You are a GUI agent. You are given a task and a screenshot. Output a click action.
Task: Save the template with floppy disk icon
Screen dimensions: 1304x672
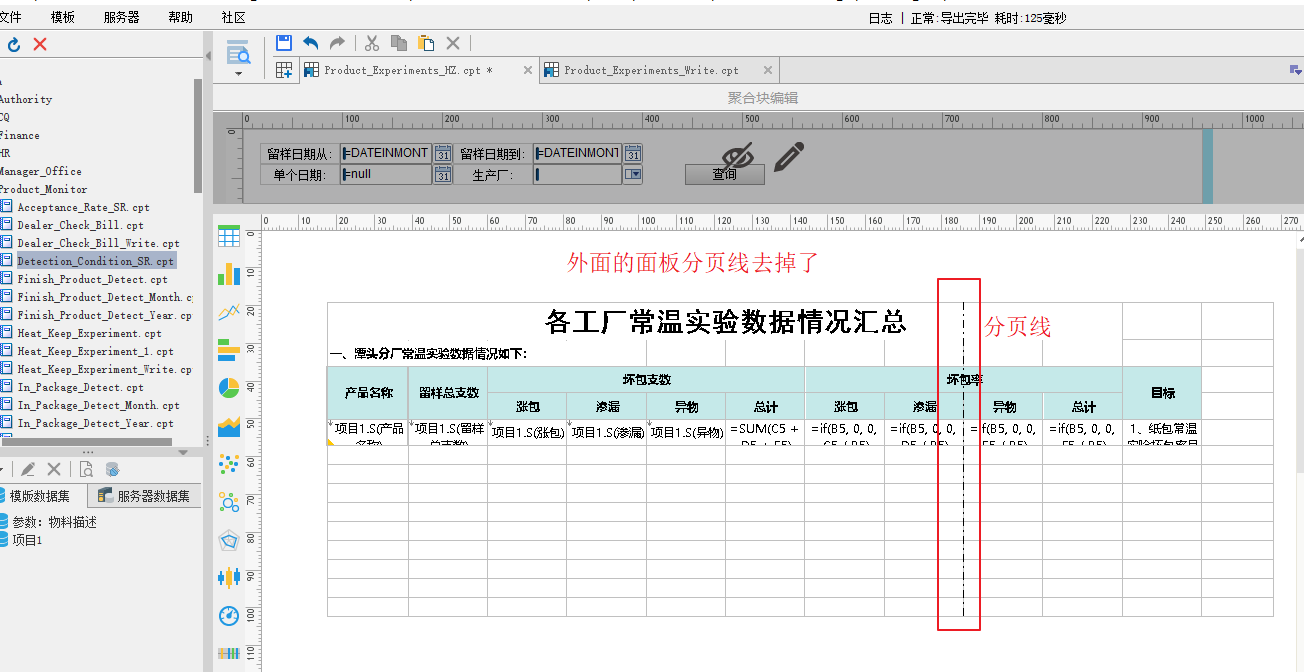[284, 43]
